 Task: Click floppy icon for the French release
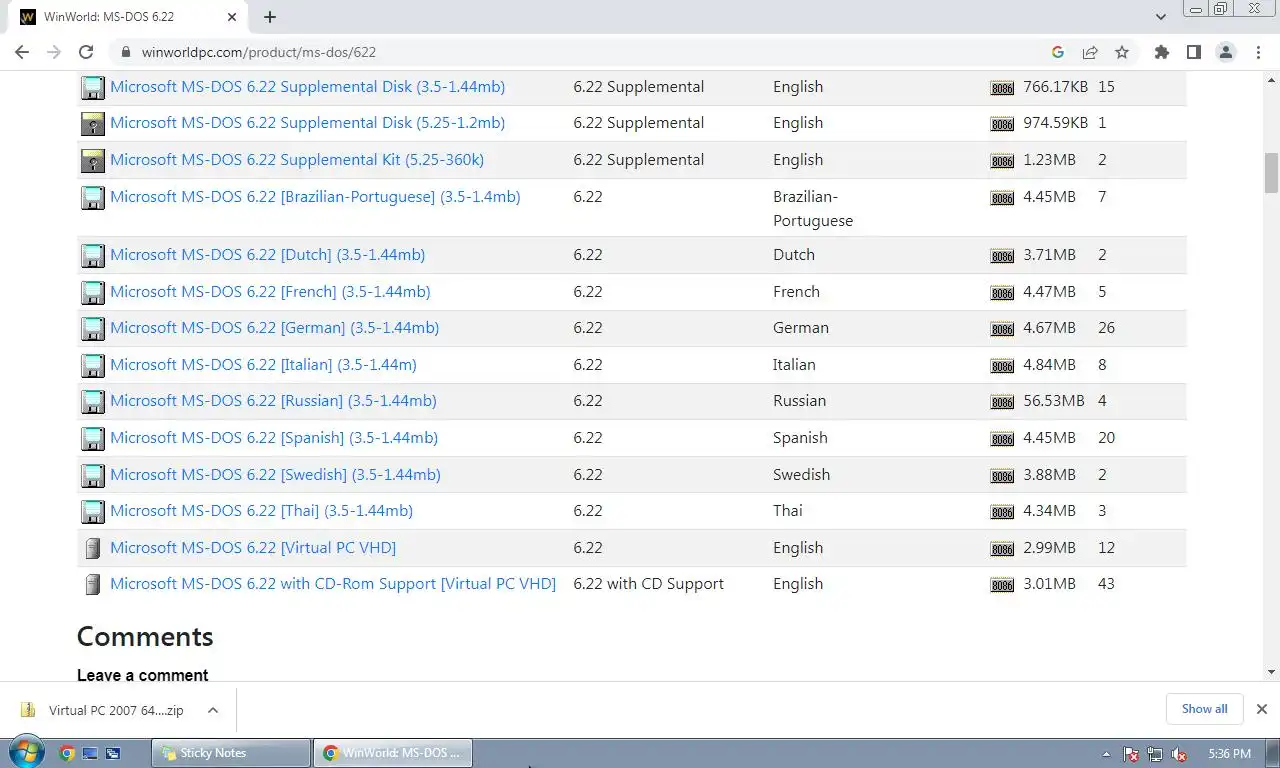point(92,292)
